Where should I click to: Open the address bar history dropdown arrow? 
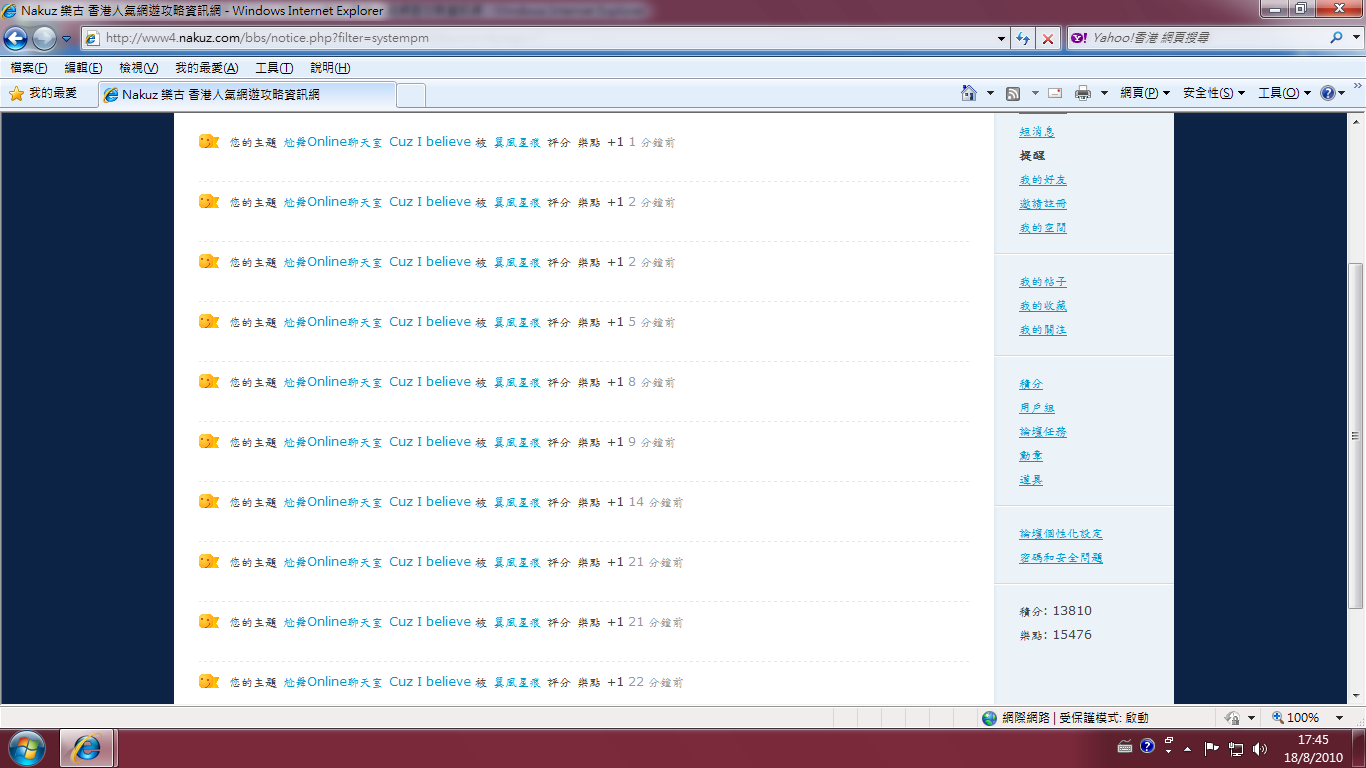coord(1002,39)
